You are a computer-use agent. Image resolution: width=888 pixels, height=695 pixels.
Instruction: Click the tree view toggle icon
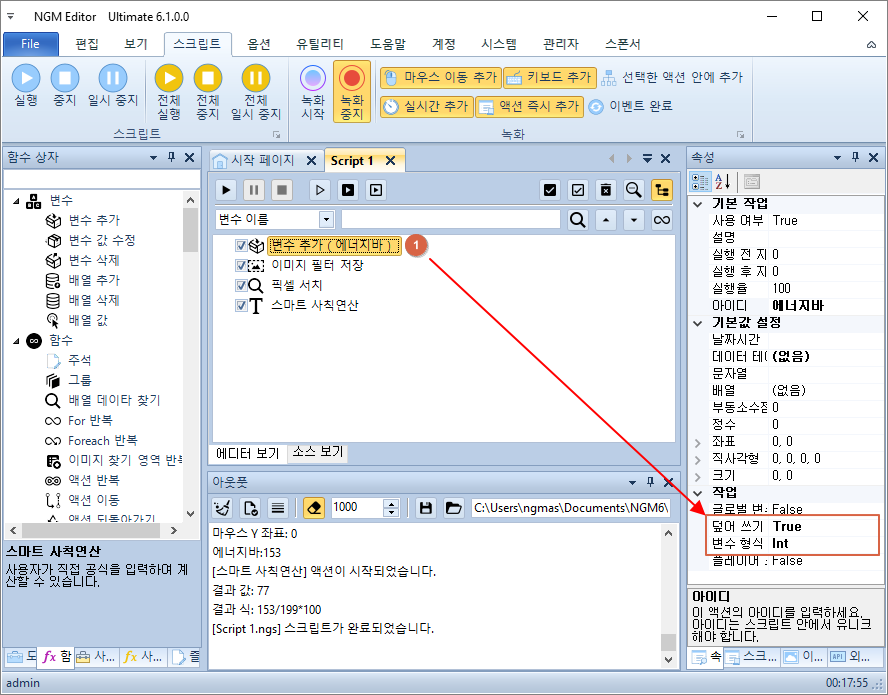coord(661,190)
